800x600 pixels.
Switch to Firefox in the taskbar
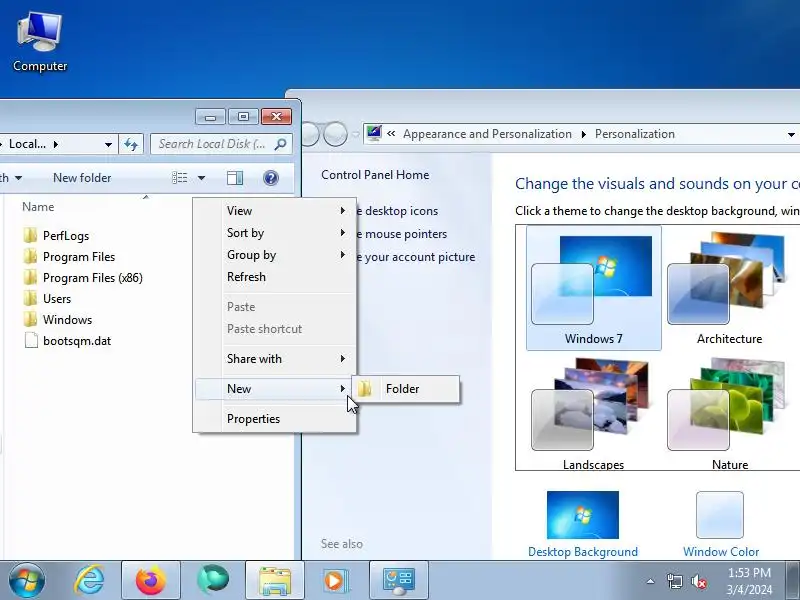151,580
